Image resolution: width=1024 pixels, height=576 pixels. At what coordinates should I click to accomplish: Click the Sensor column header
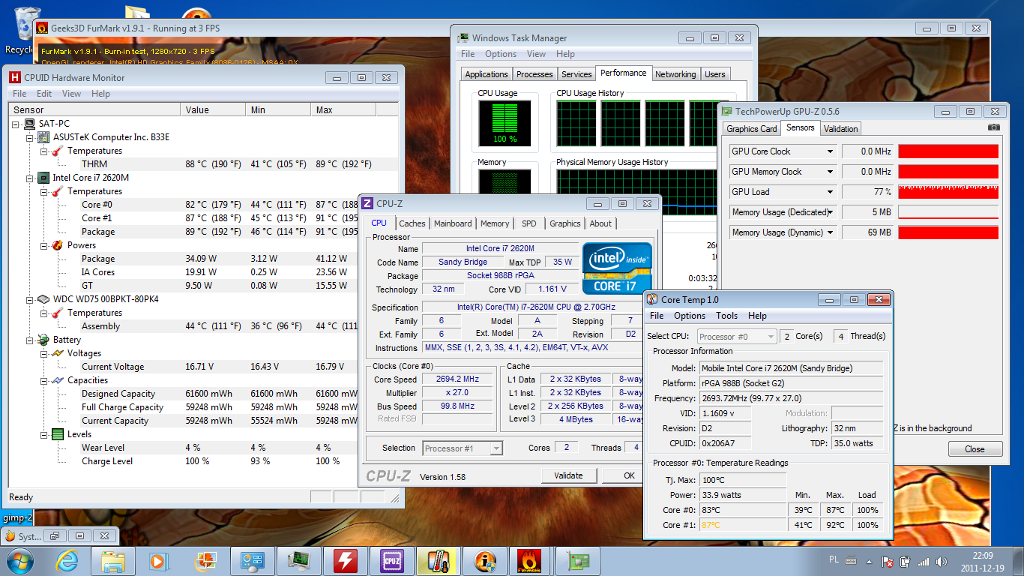(95, 110)
